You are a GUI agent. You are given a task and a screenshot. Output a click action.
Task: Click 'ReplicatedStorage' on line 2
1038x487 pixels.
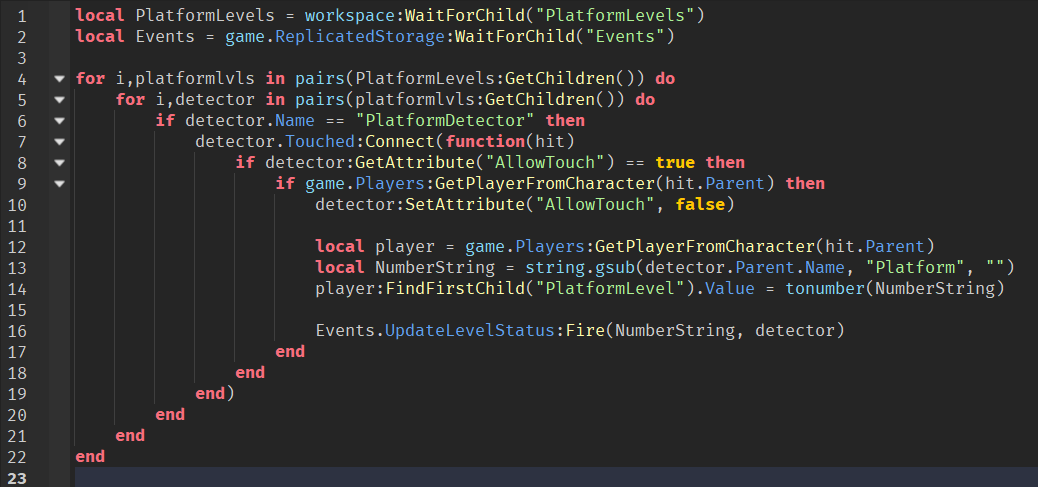[x=362, y=36]
